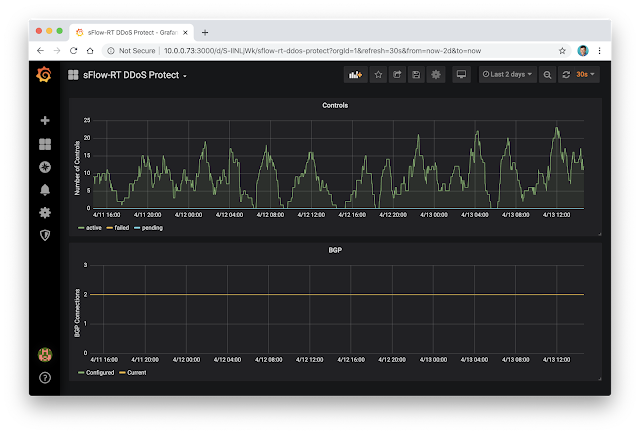Screen dimensions: 640x434
Task: Open Dashboard settings gear icon
Action: 436,75
